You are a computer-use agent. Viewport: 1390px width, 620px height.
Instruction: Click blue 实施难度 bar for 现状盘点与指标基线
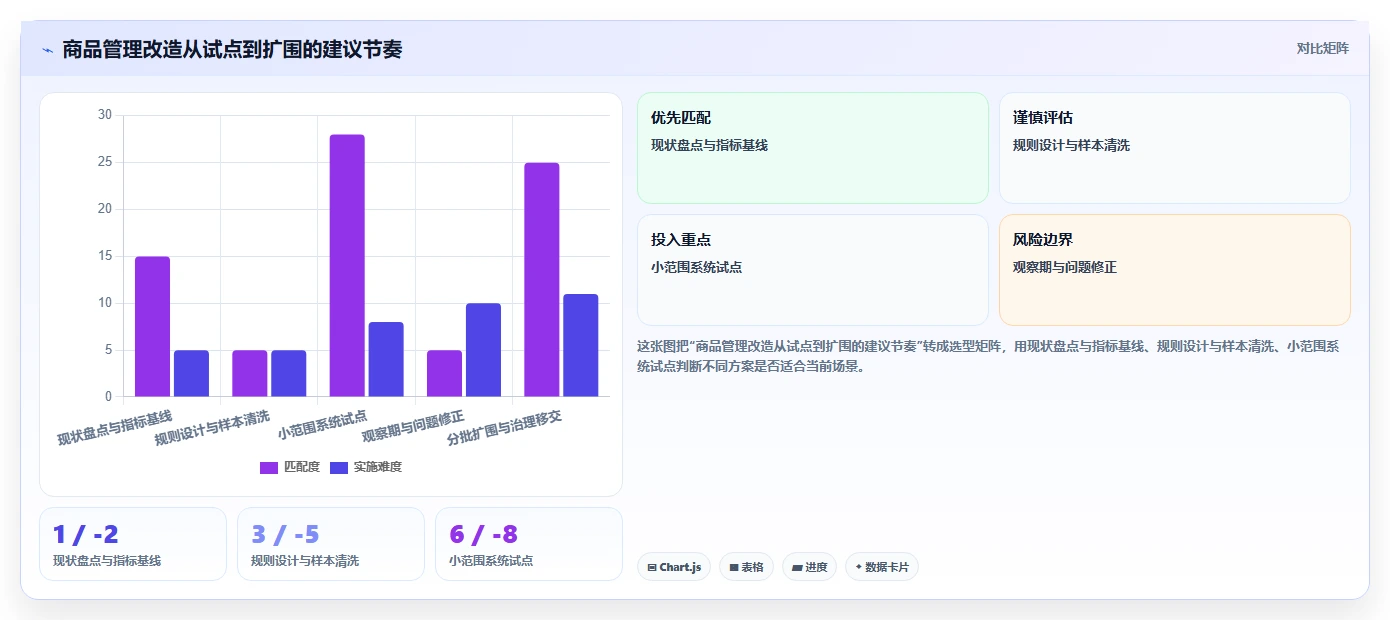(191, 374)
